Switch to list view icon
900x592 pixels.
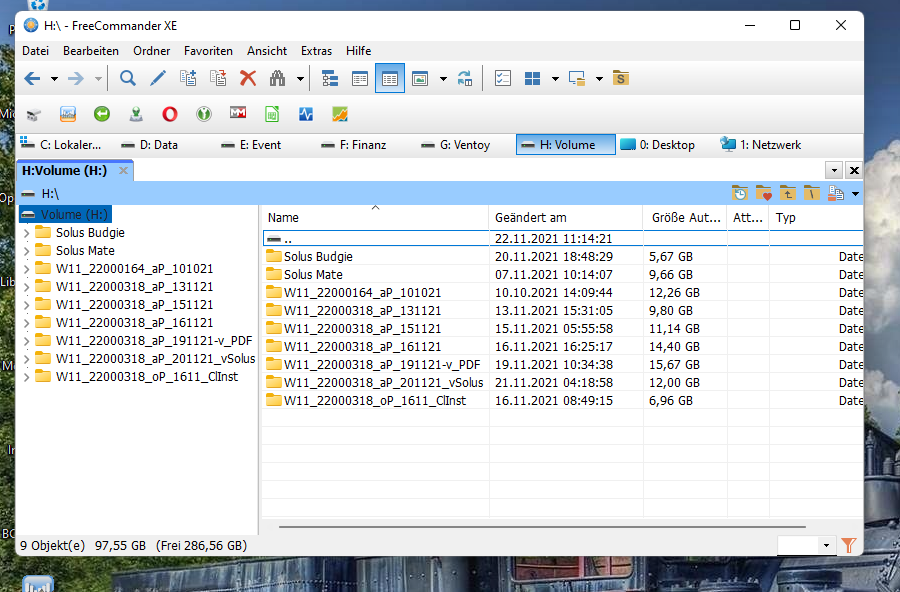click(360, 78)
